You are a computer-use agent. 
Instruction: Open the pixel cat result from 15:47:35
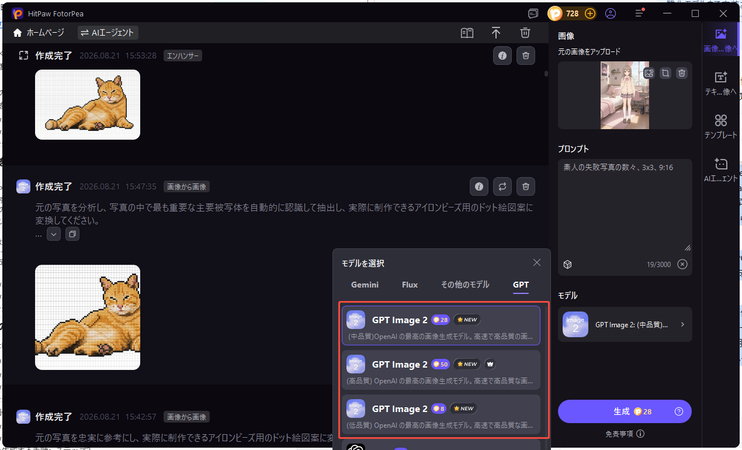point(88,318)
